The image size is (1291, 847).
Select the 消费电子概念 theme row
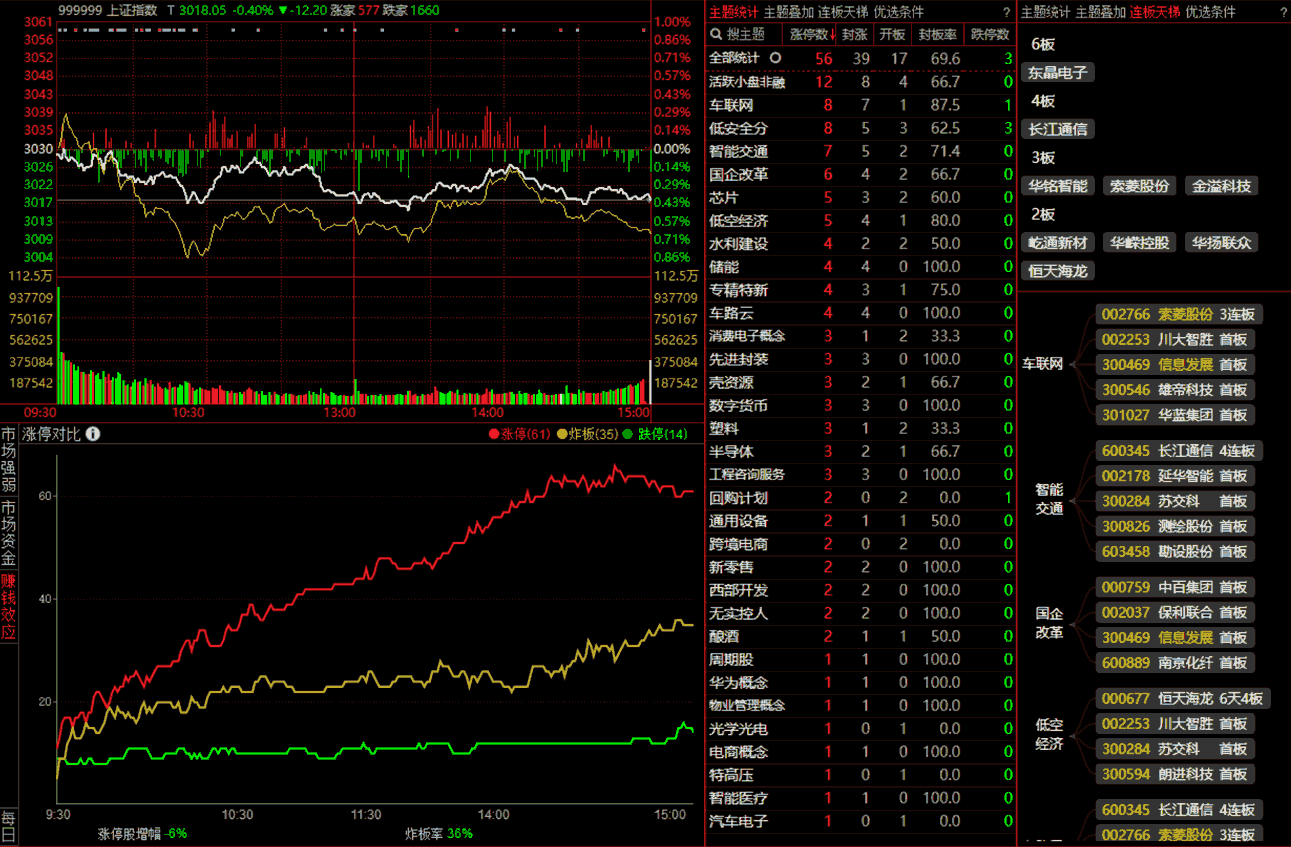click(x=861, y=336)
